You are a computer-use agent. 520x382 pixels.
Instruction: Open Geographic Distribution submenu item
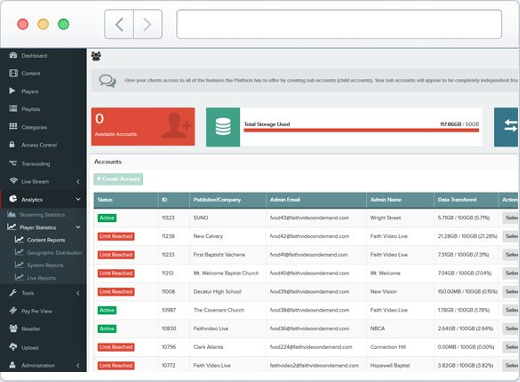(55, 253)
